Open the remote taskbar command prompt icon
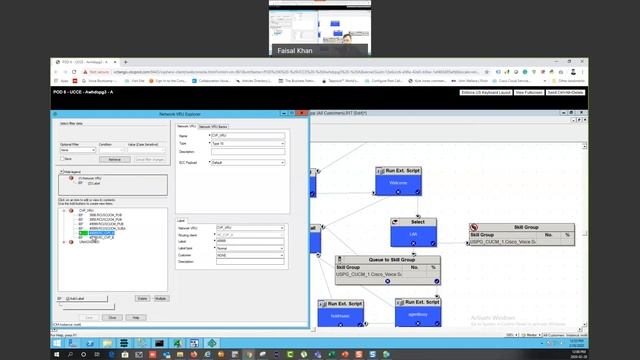This screenshot has height=360, width=640. (x=159, y=343)
